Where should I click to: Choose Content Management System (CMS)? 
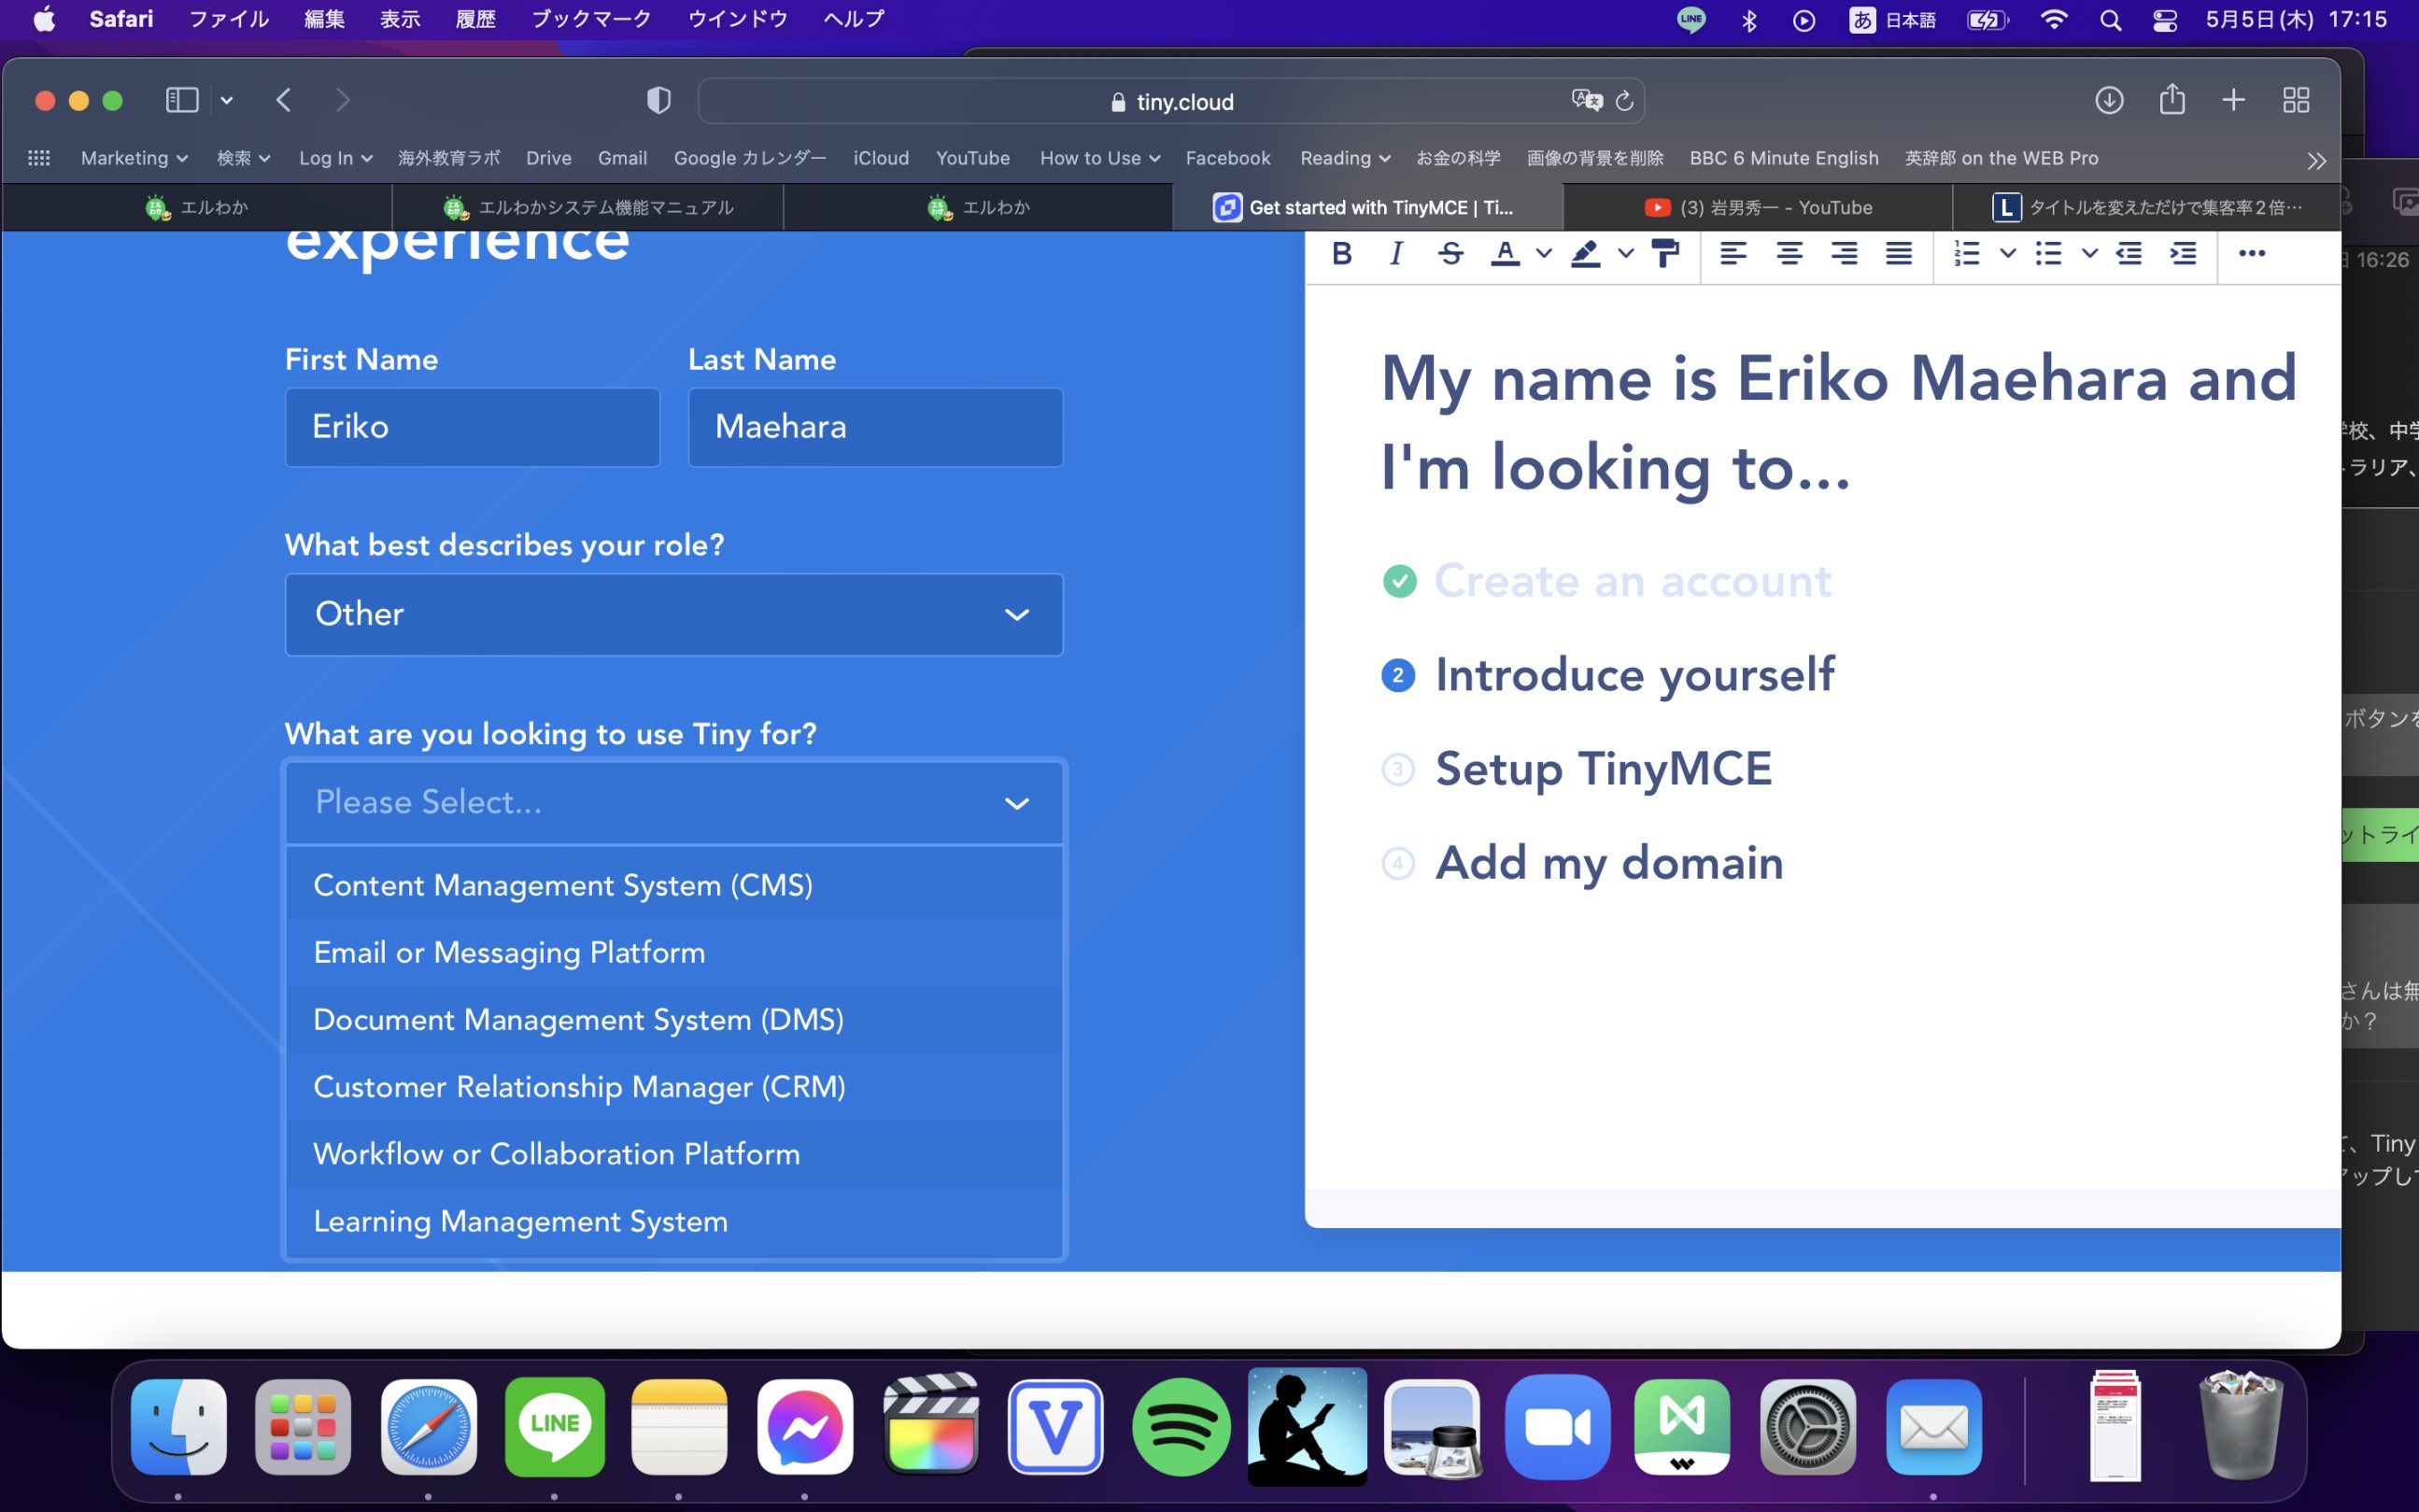(674, 885)
